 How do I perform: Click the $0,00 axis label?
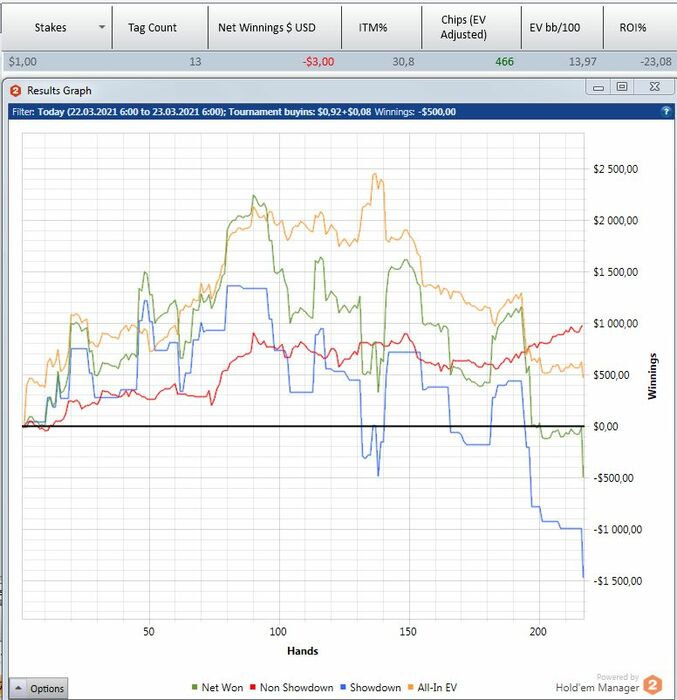606,426
